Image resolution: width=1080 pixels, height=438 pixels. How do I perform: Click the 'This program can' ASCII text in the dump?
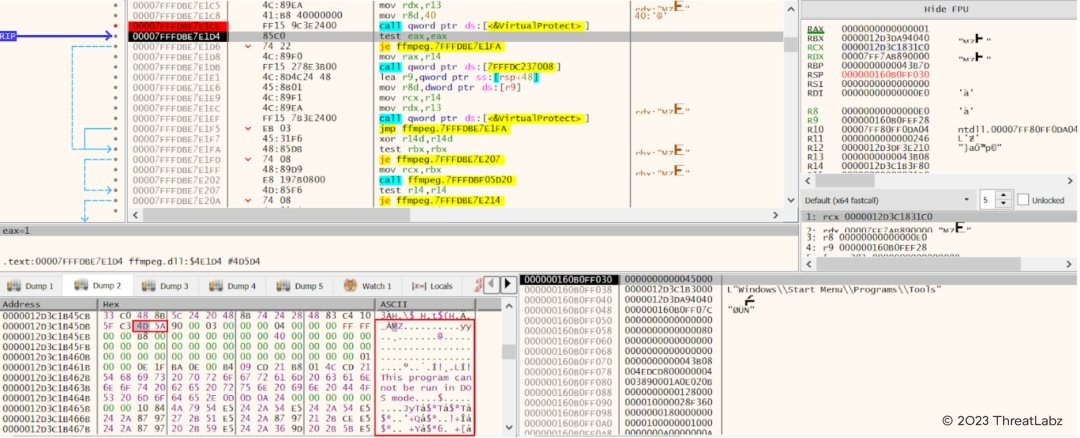coord(426,377)
